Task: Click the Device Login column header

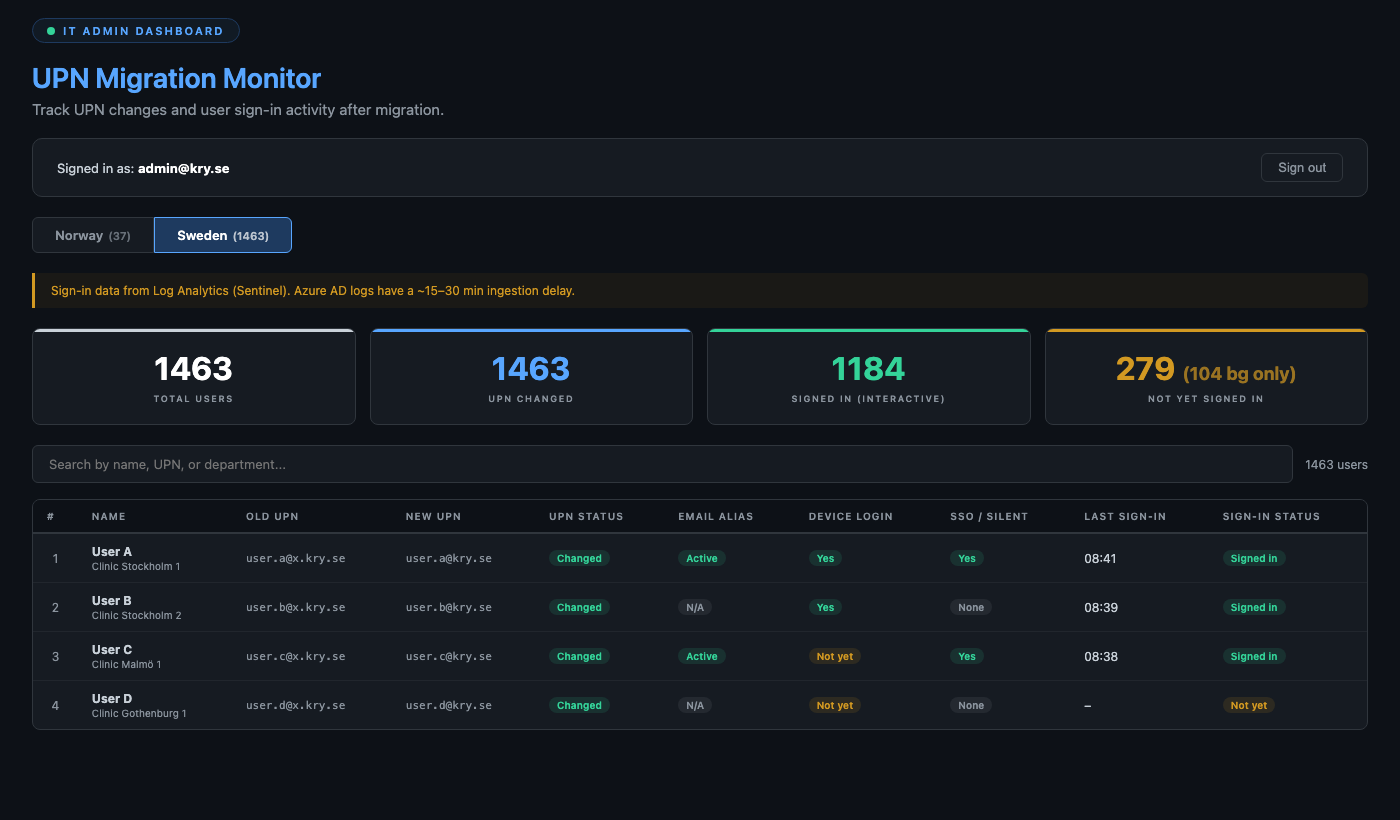Action: 851,517
